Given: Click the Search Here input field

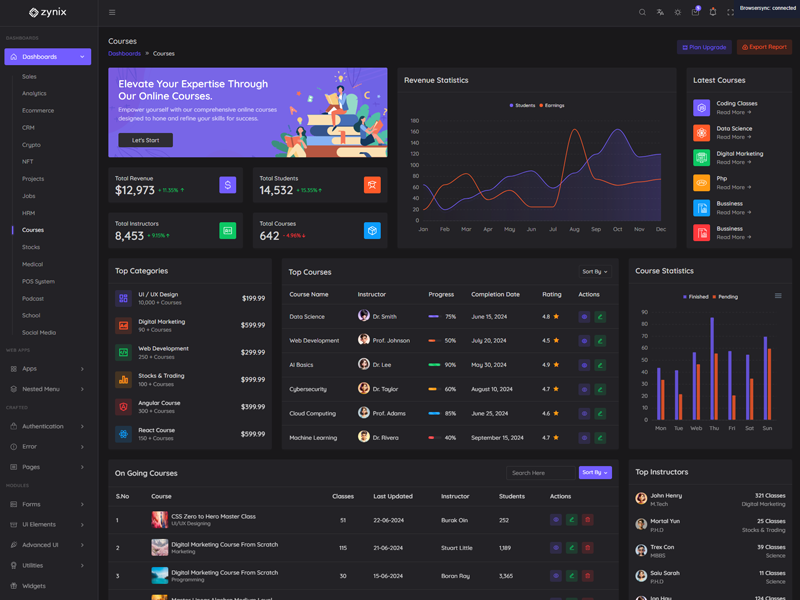Looking at the screenshot, I should point(540,473).
